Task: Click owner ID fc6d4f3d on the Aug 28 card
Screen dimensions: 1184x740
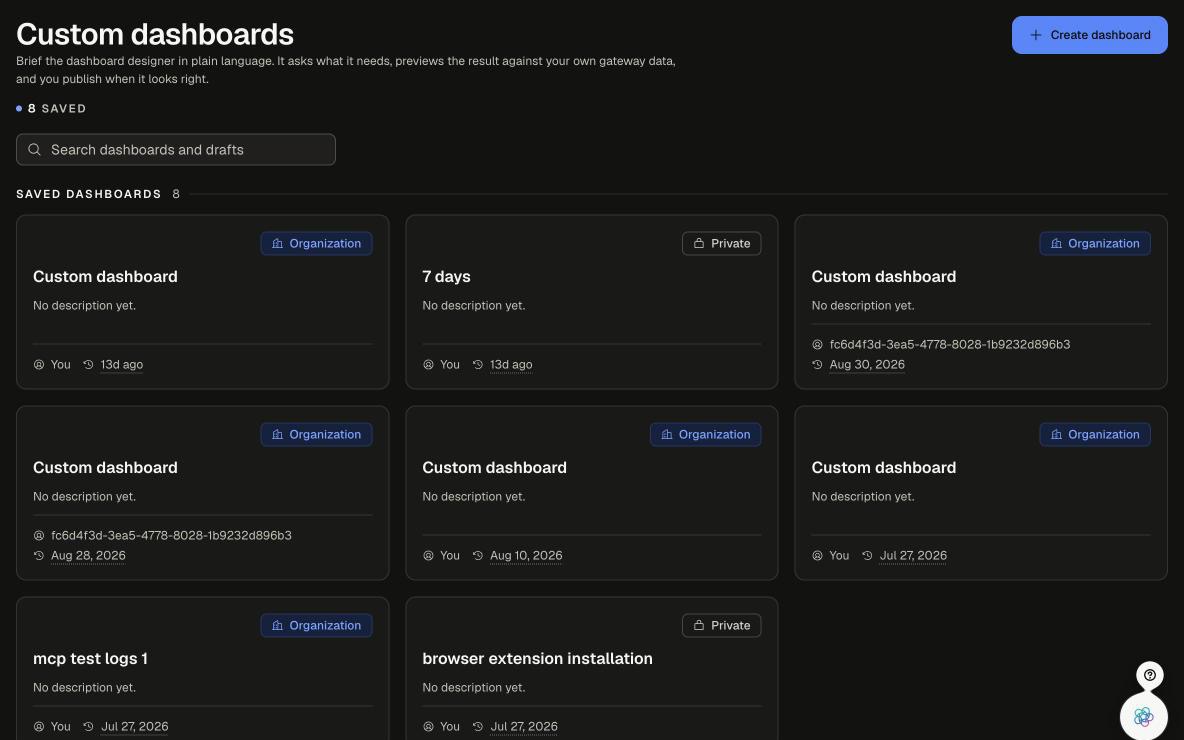Action: point(171,535)
